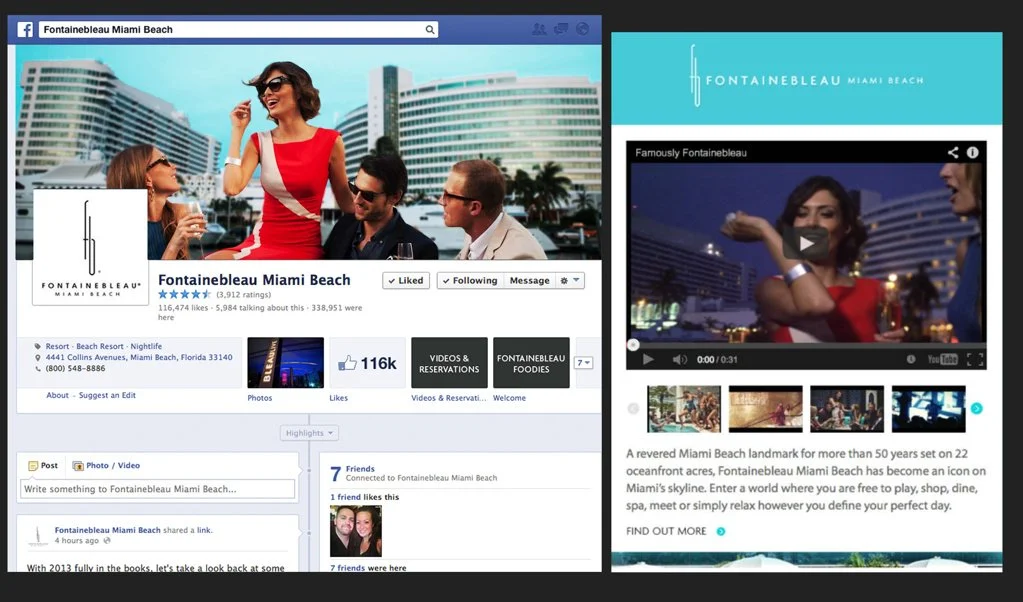Screen dimensions: 1023x602
Task: Click the Beach Resort category link
Action: tap(100, 346)
